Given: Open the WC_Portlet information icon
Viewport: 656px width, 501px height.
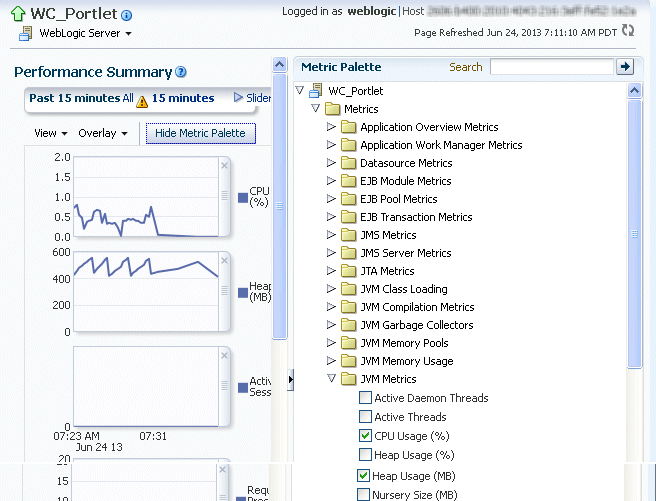Looking at the screenshot, I should 126,15.
